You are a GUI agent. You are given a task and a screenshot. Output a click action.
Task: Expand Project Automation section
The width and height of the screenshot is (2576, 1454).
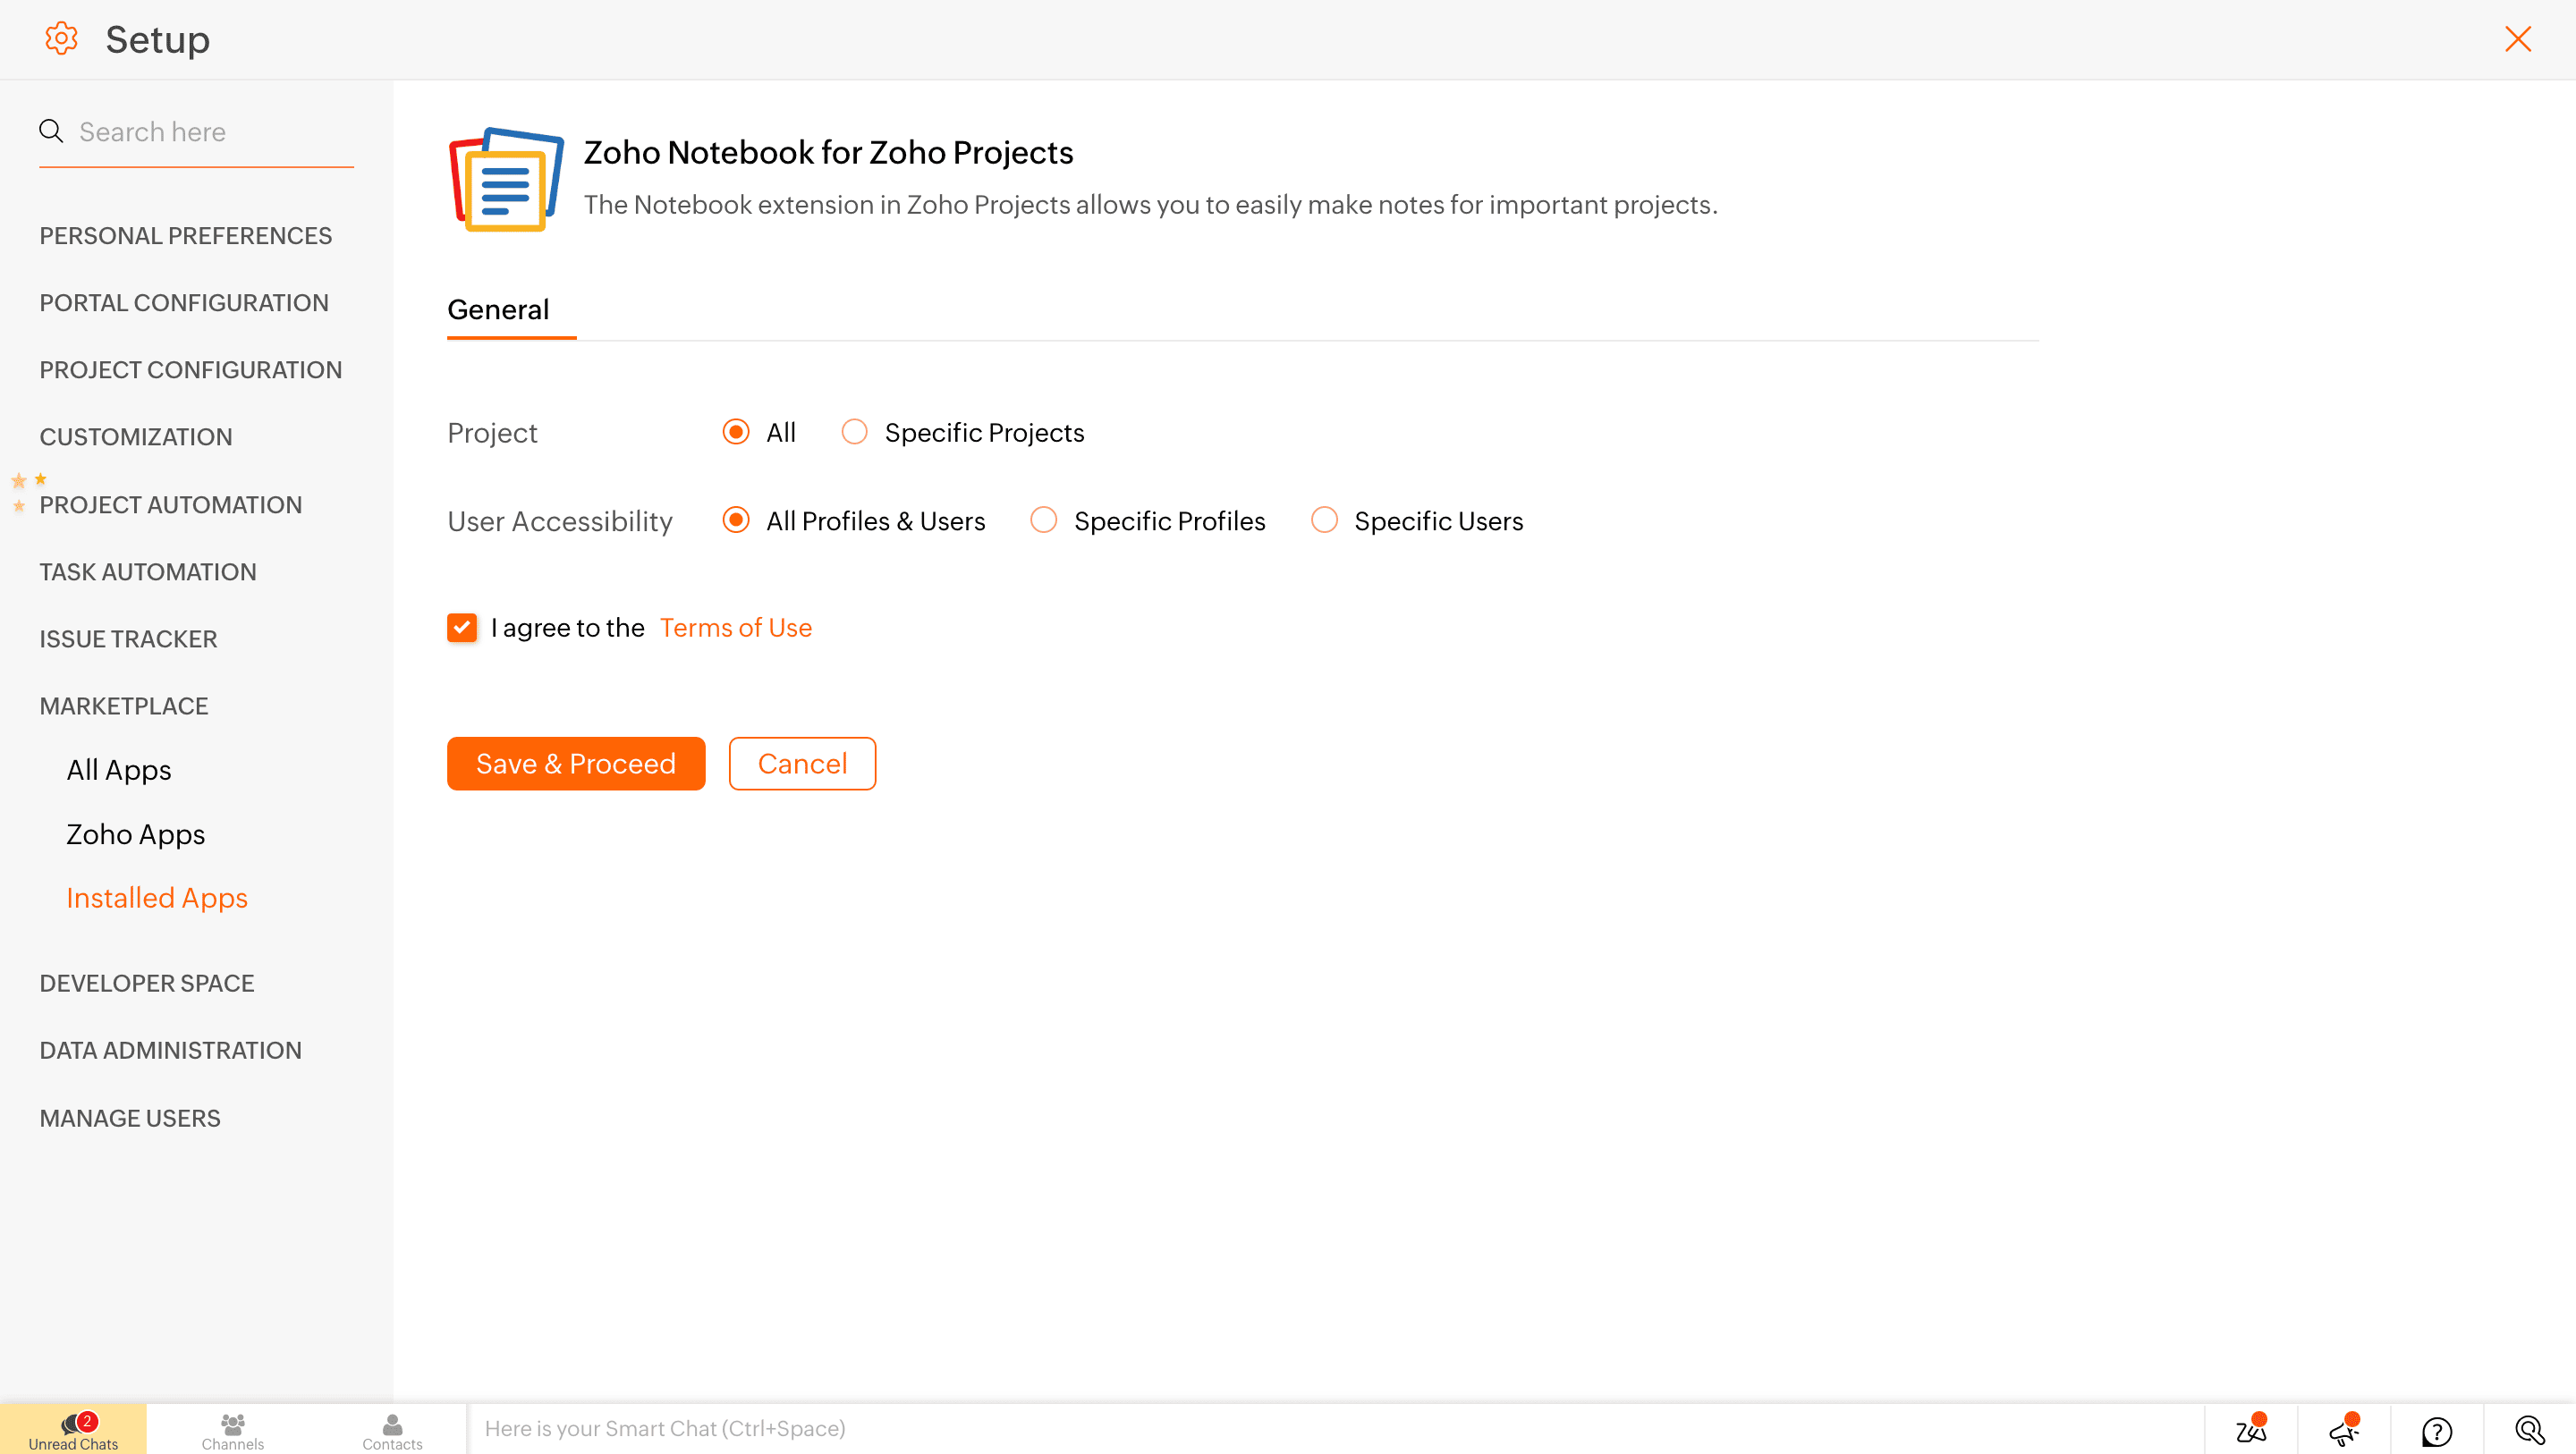(171, 504)
